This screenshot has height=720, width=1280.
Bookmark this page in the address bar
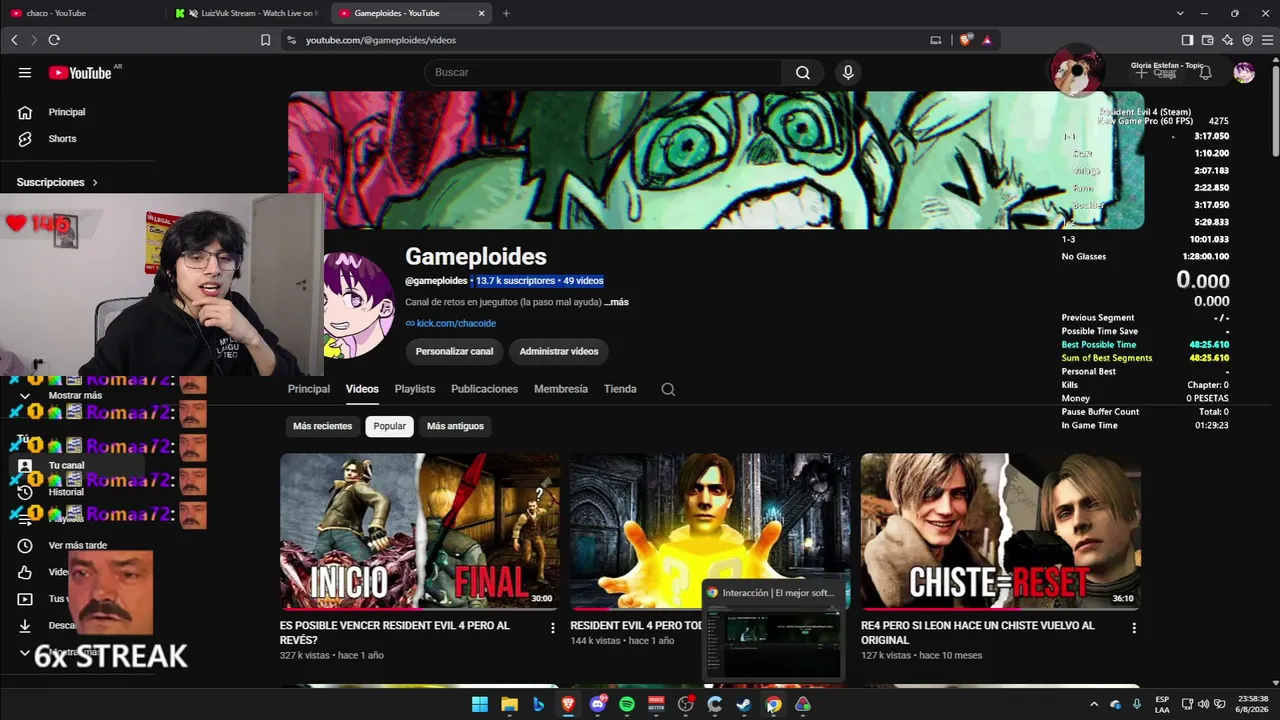(265, 40)
